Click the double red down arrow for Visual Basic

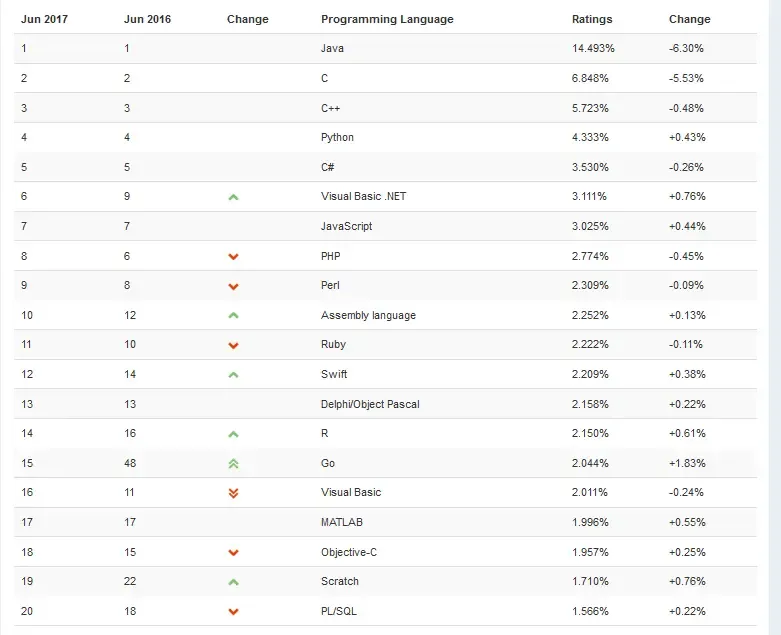(x=233, y=493)
